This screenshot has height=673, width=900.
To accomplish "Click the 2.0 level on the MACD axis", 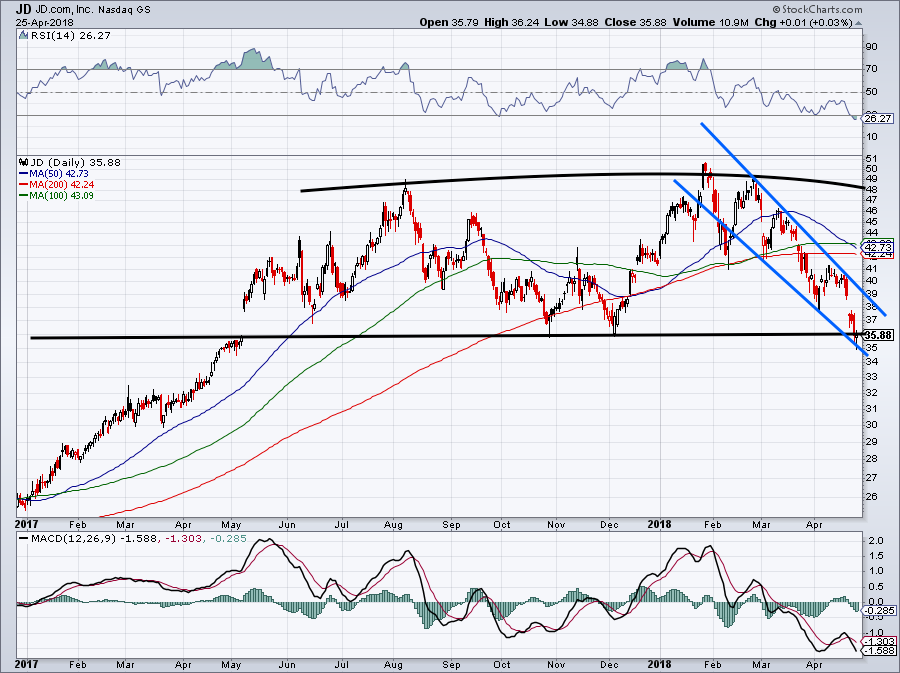I will (x=875, y=540).
